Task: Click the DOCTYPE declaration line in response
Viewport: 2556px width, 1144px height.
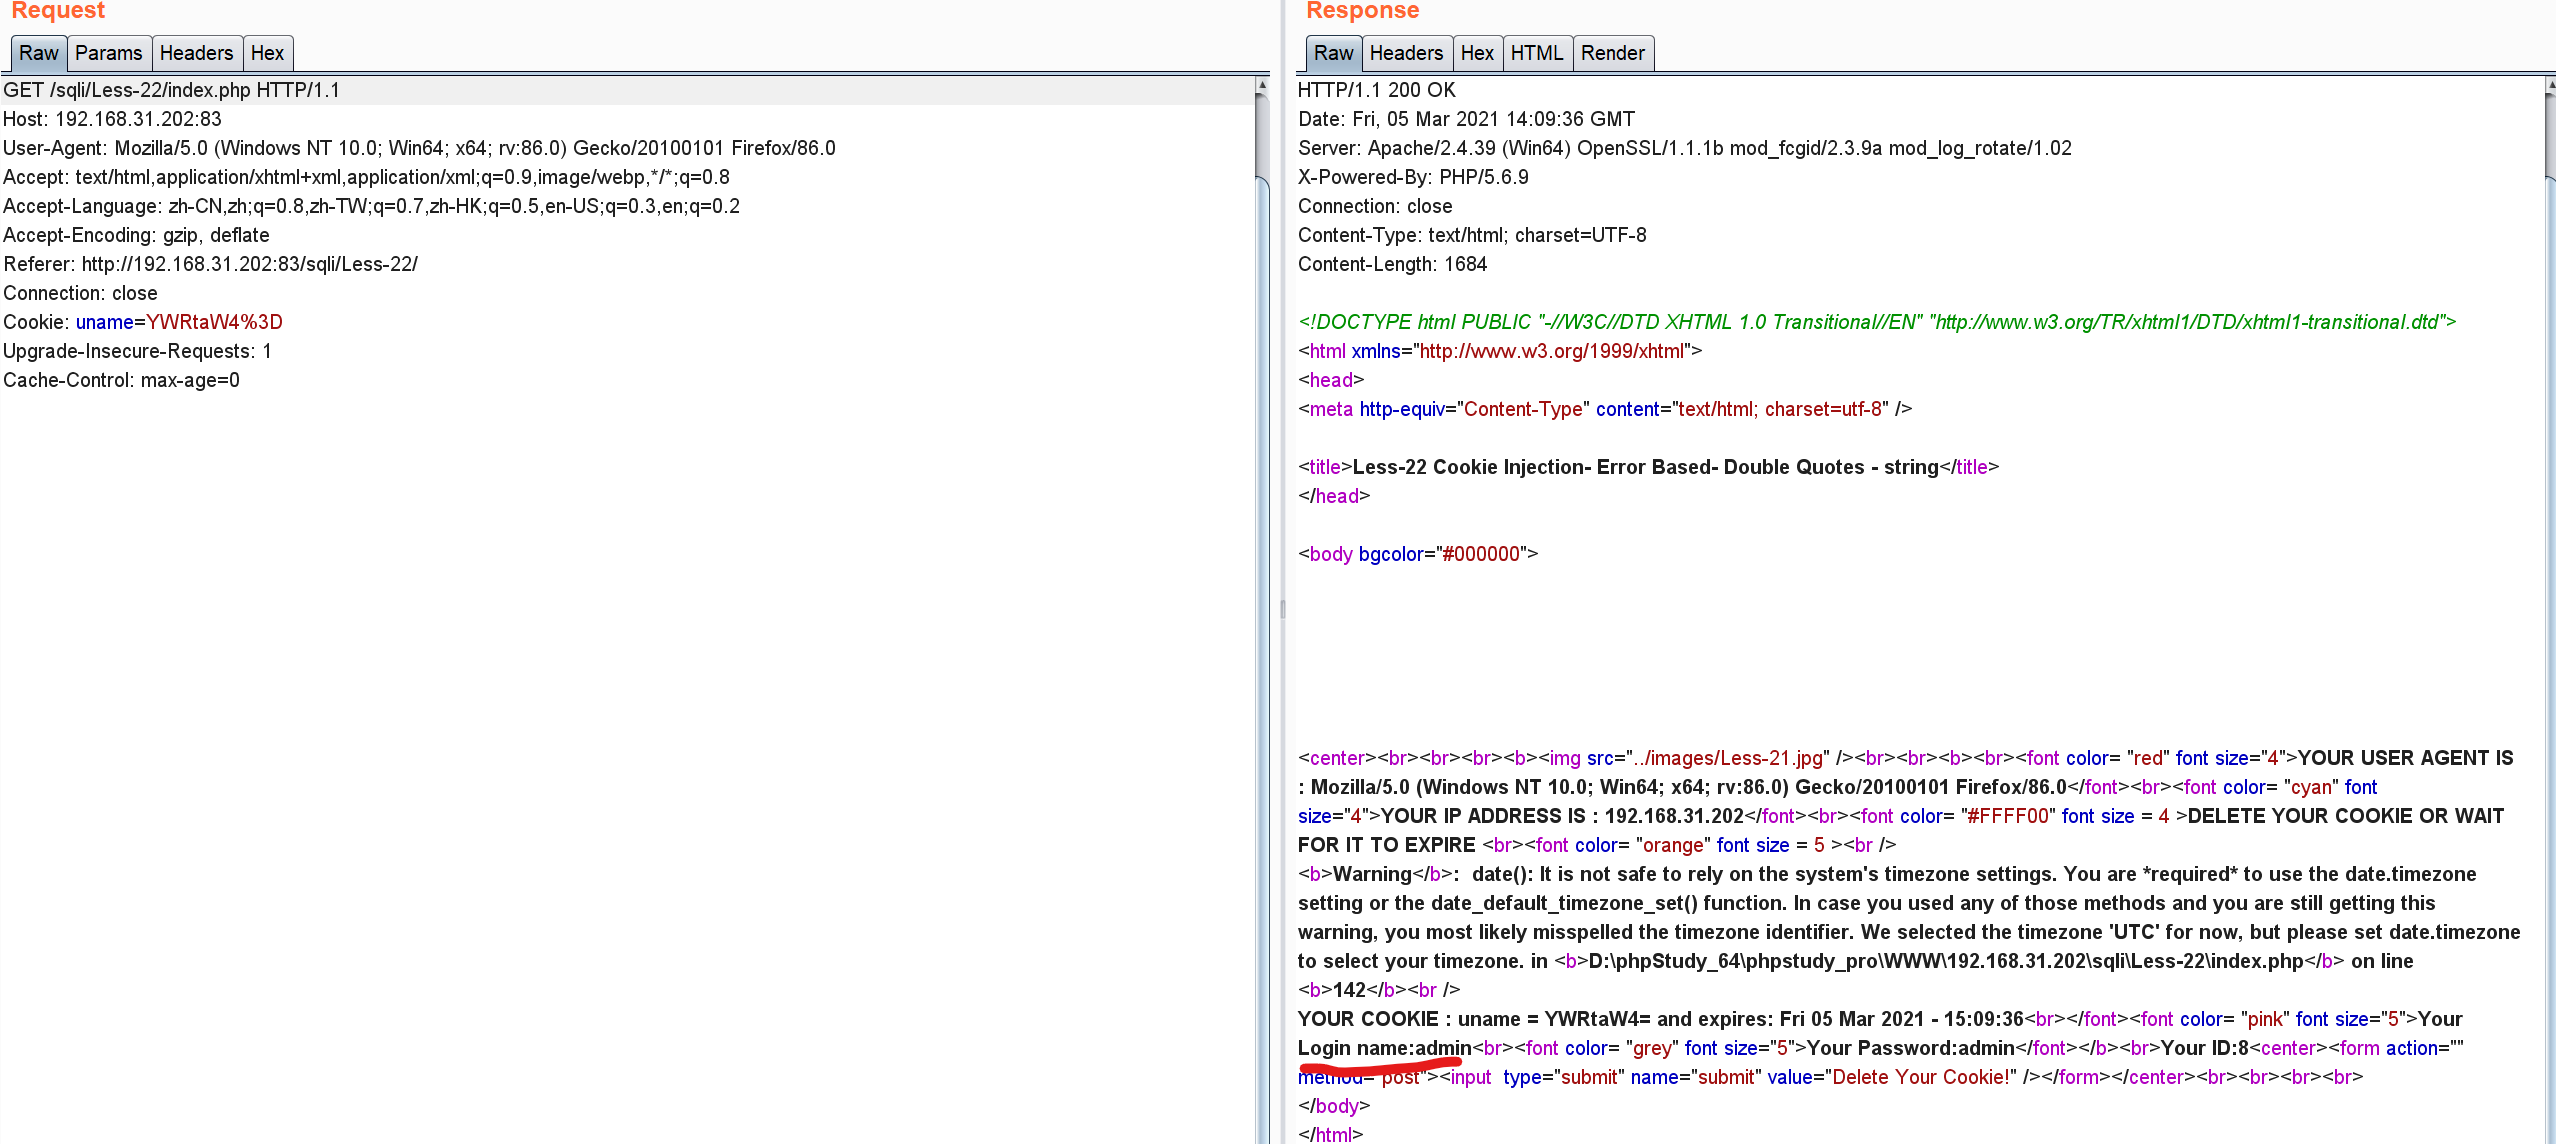Action: tap(1877, 322)
